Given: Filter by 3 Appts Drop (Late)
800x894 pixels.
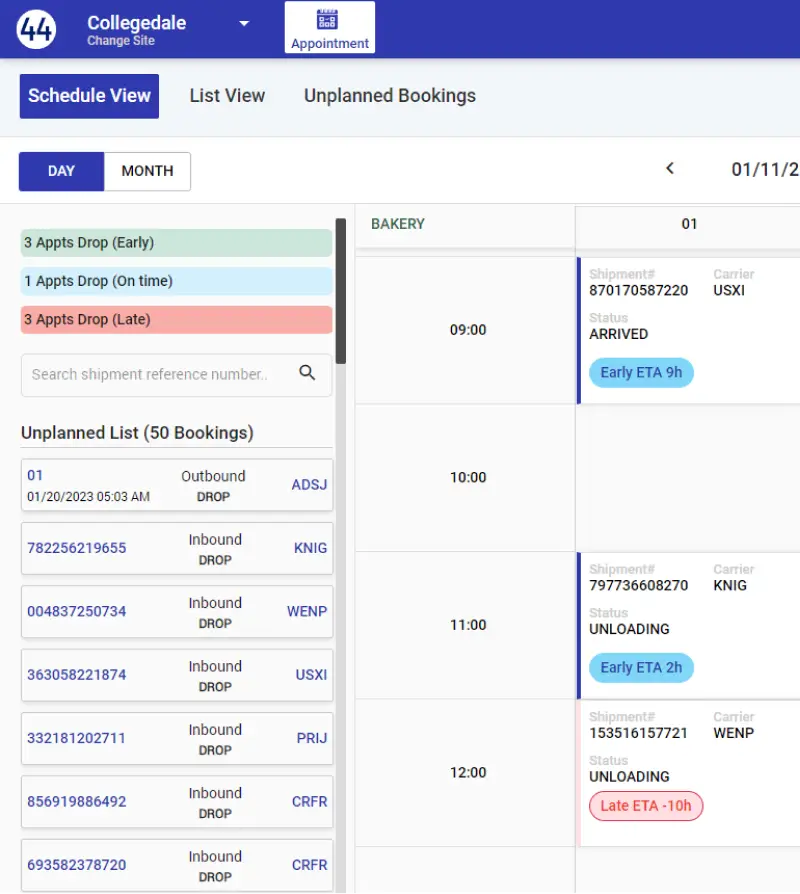Looking at the screenshot, I should (176, 319).
